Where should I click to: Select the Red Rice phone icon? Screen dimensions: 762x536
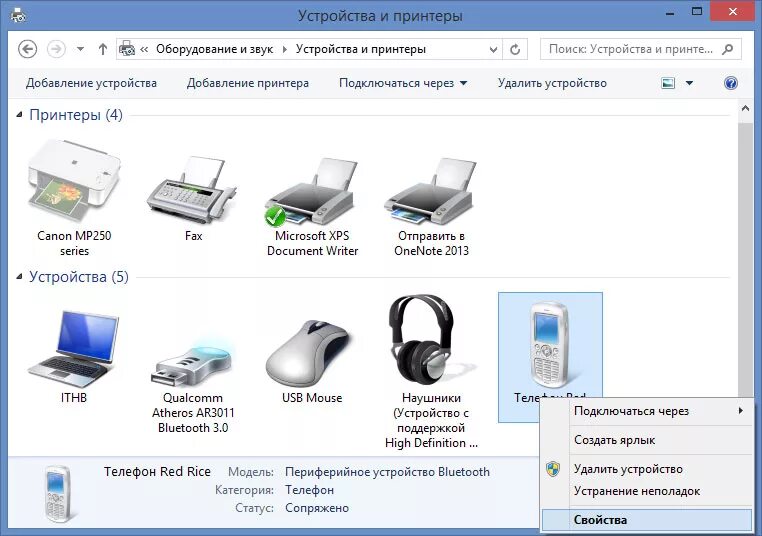point(549,345)
